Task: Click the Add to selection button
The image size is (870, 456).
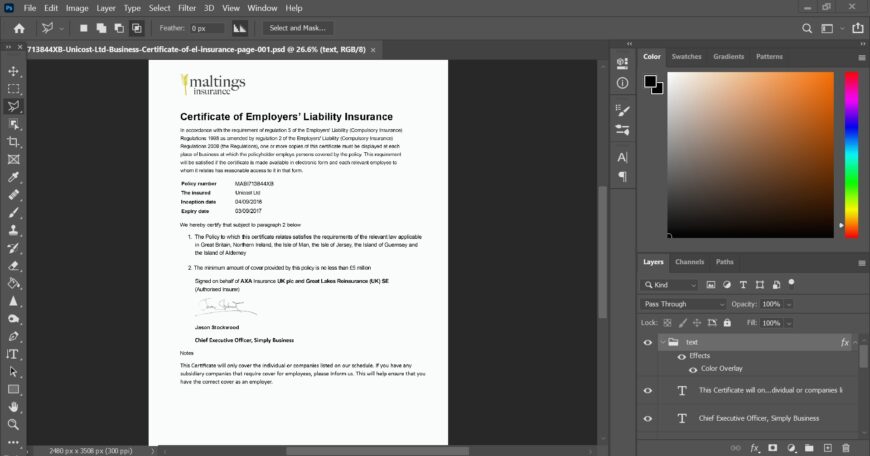Action: [101, 28]
